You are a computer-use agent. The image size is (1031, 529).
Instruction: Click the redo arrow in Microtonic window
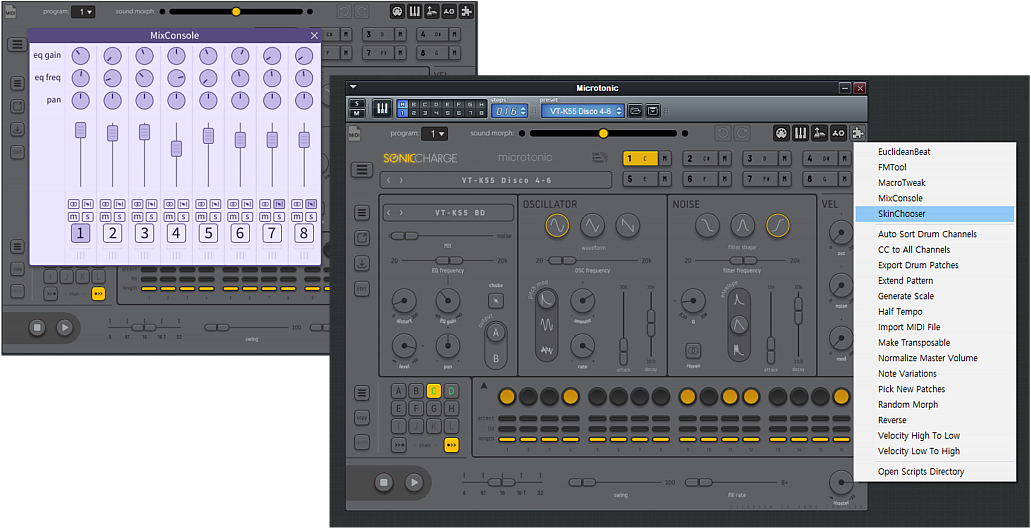pyautogui.click(x=741, y=133)
